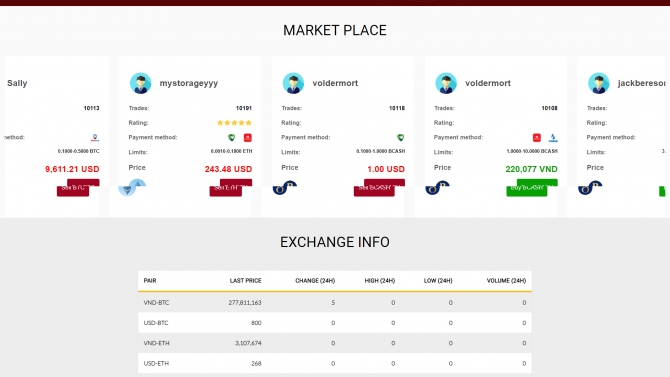Click avatar on the 220,077 VND voldermort card

click(x=446, y=83)
